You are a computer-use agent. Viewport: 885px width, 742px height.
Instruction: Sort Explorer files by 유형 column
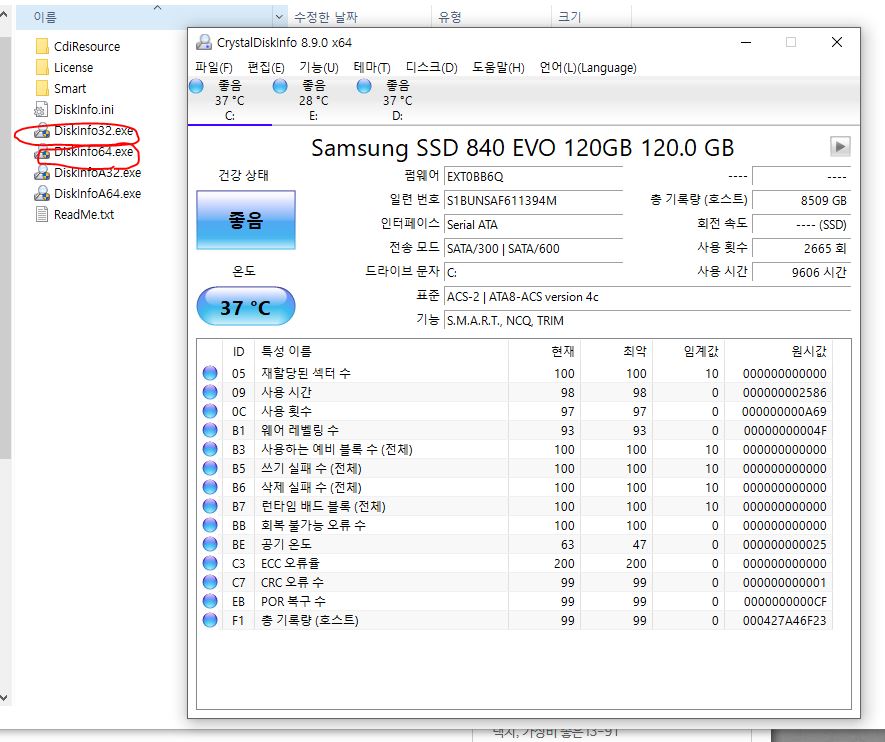click(491, 17)
